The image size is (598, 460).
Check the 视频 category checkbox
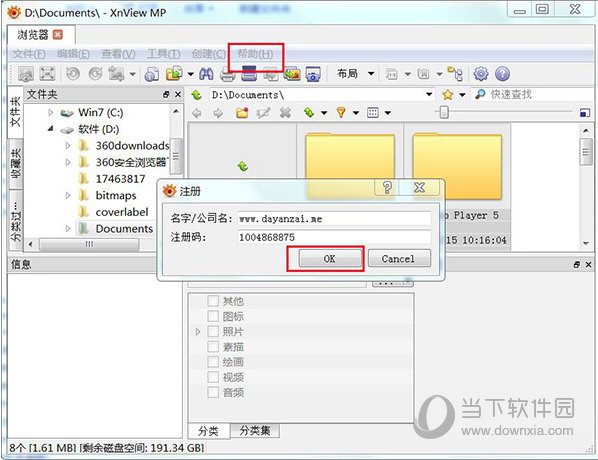[213, 377]
